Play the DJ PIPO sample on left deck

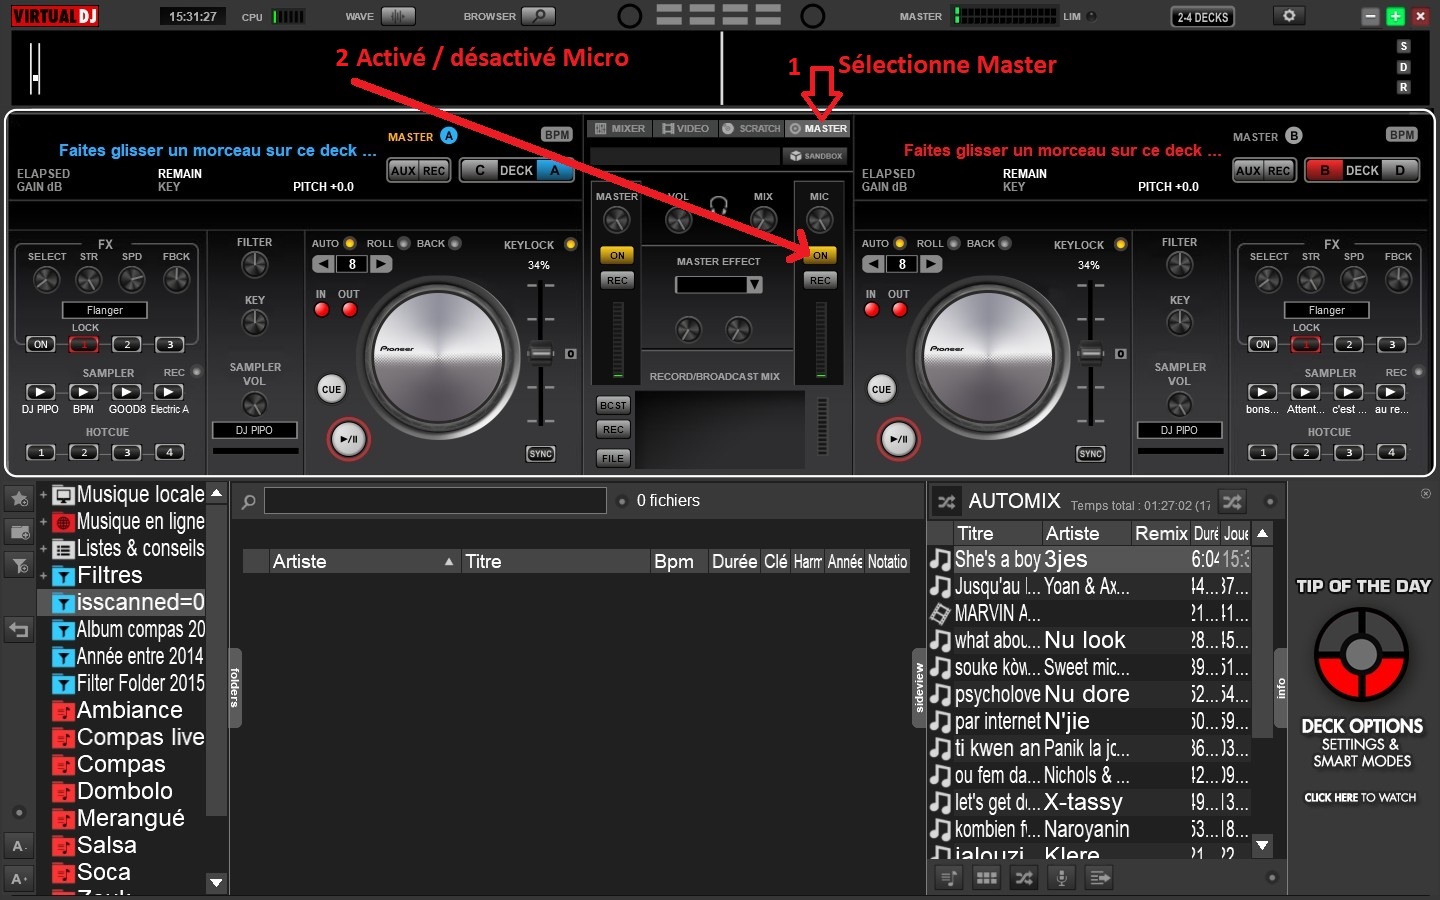tap(40, 392)
